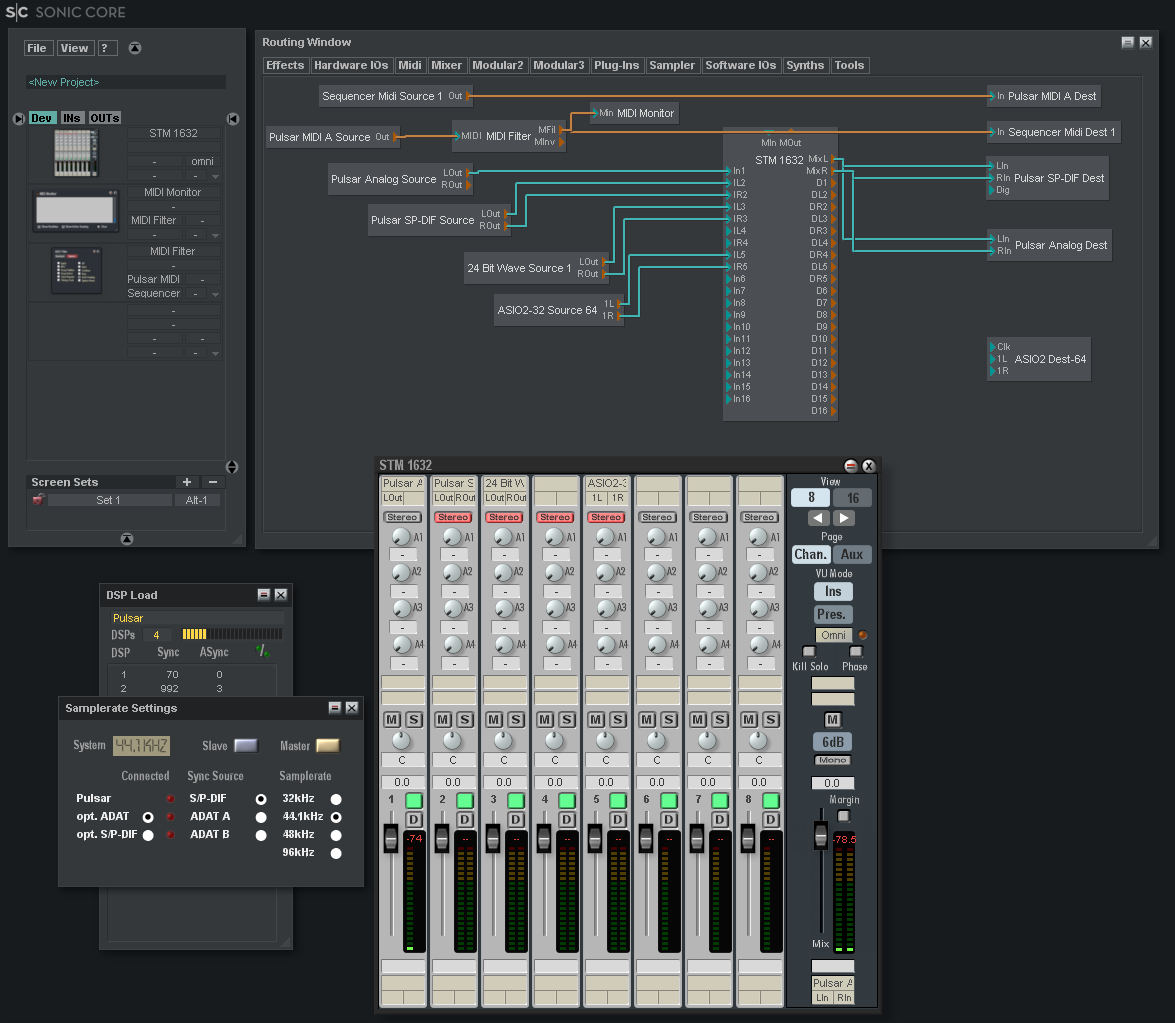
Task: Switch to OUTs tab in project panel
Action: (105, 118)
